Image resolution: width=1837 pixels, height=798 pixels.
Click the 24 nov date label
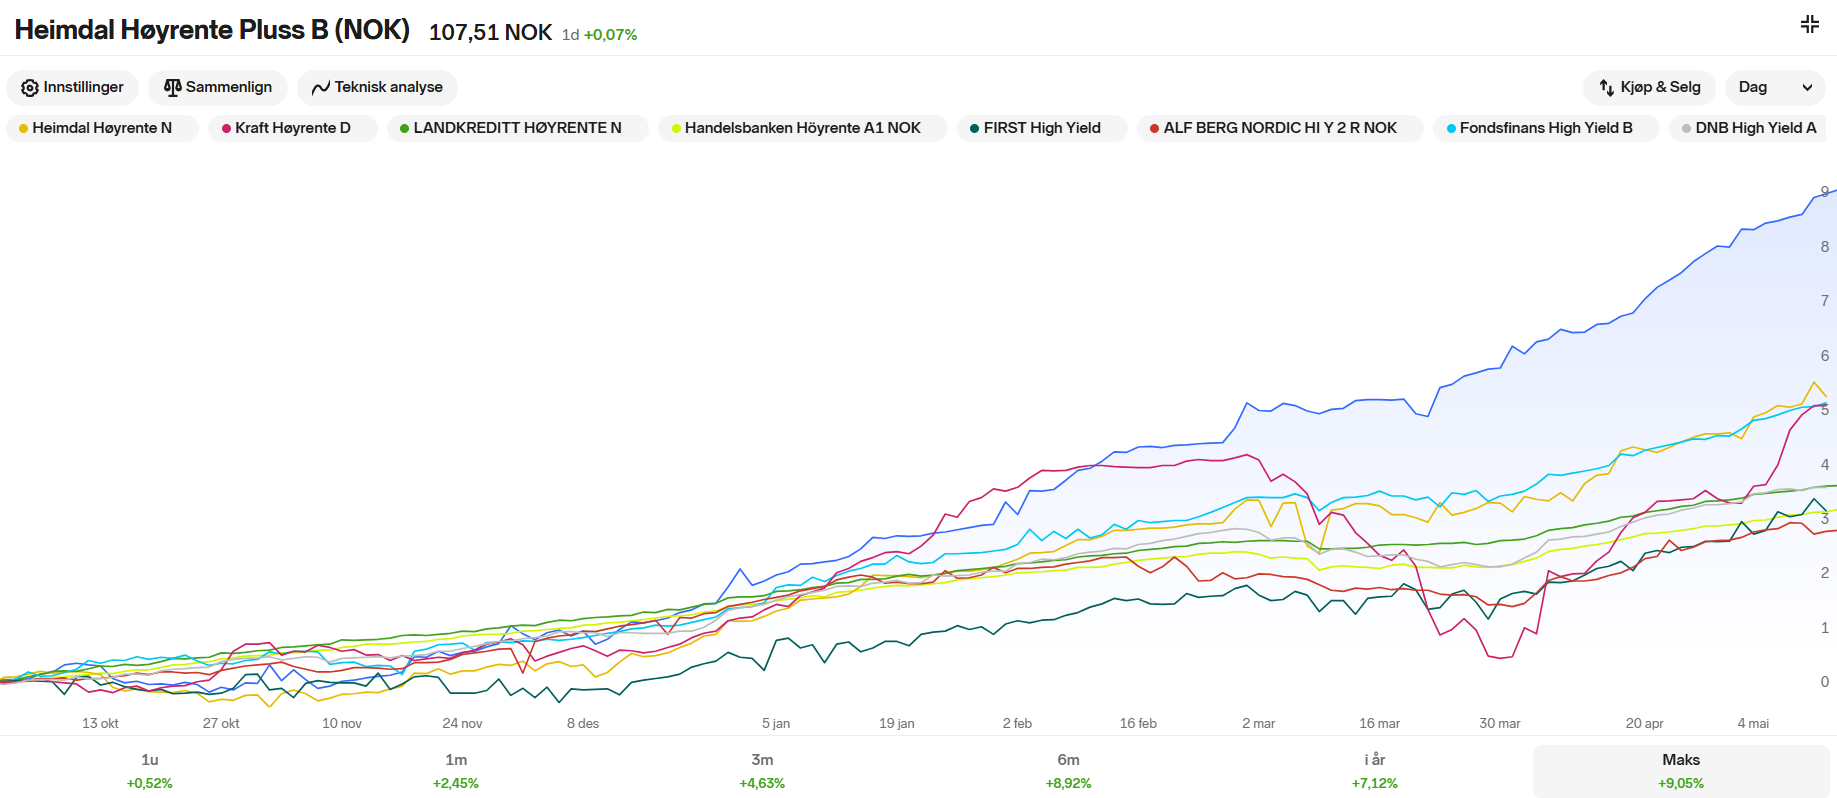pyautogui.click(x=462, y=723)
